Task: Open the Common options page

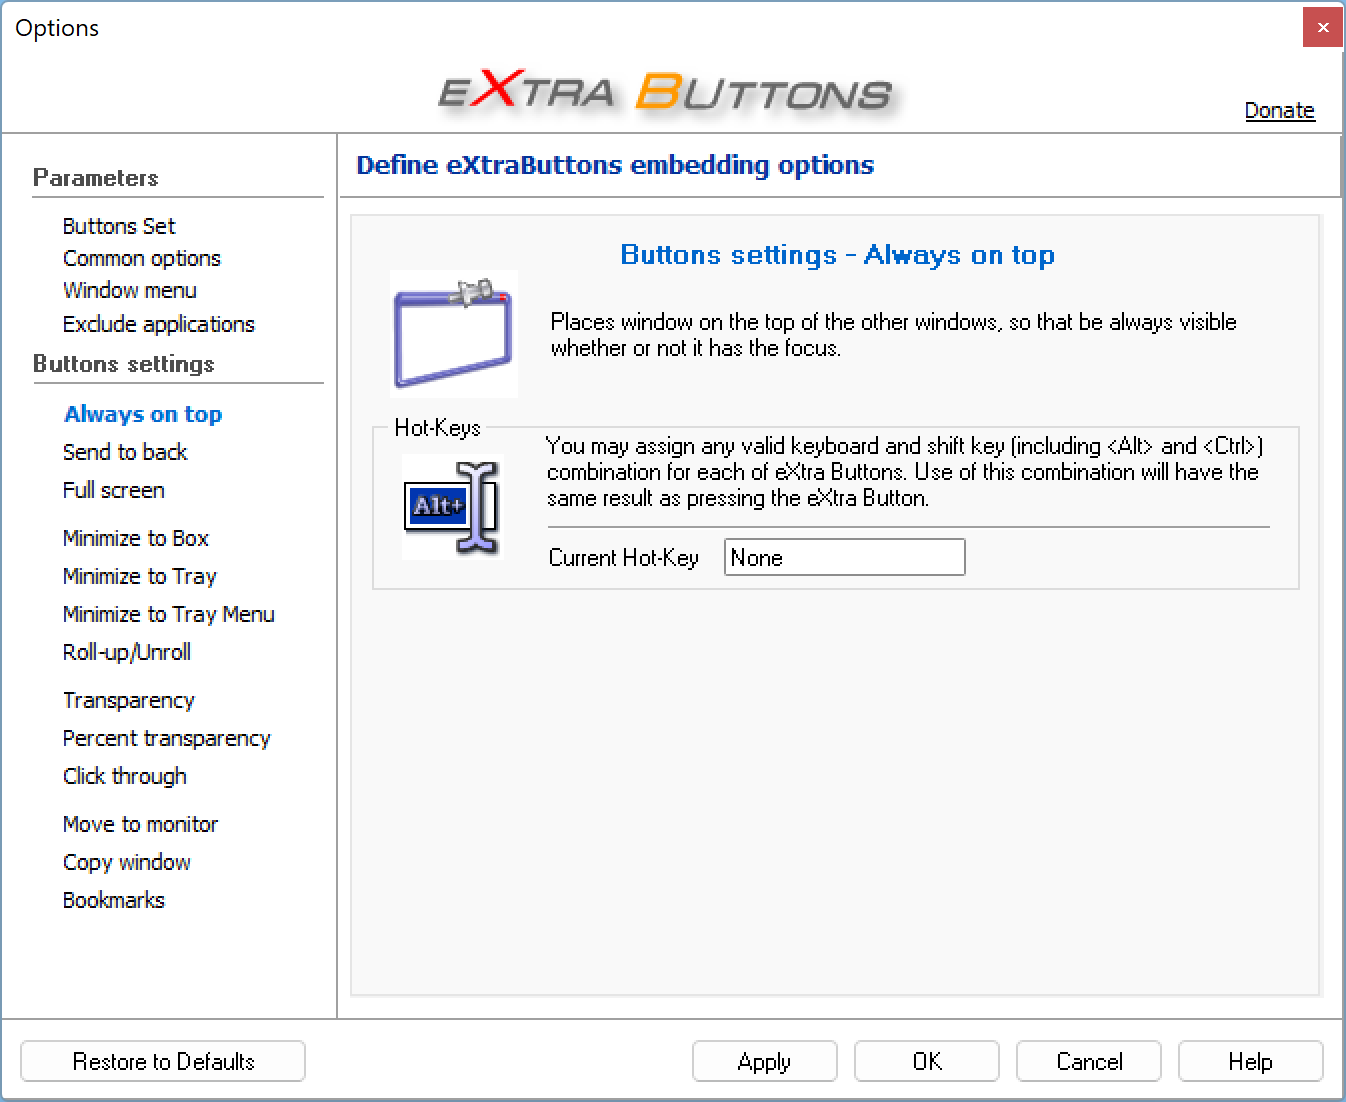Action: tap(142, 258)
